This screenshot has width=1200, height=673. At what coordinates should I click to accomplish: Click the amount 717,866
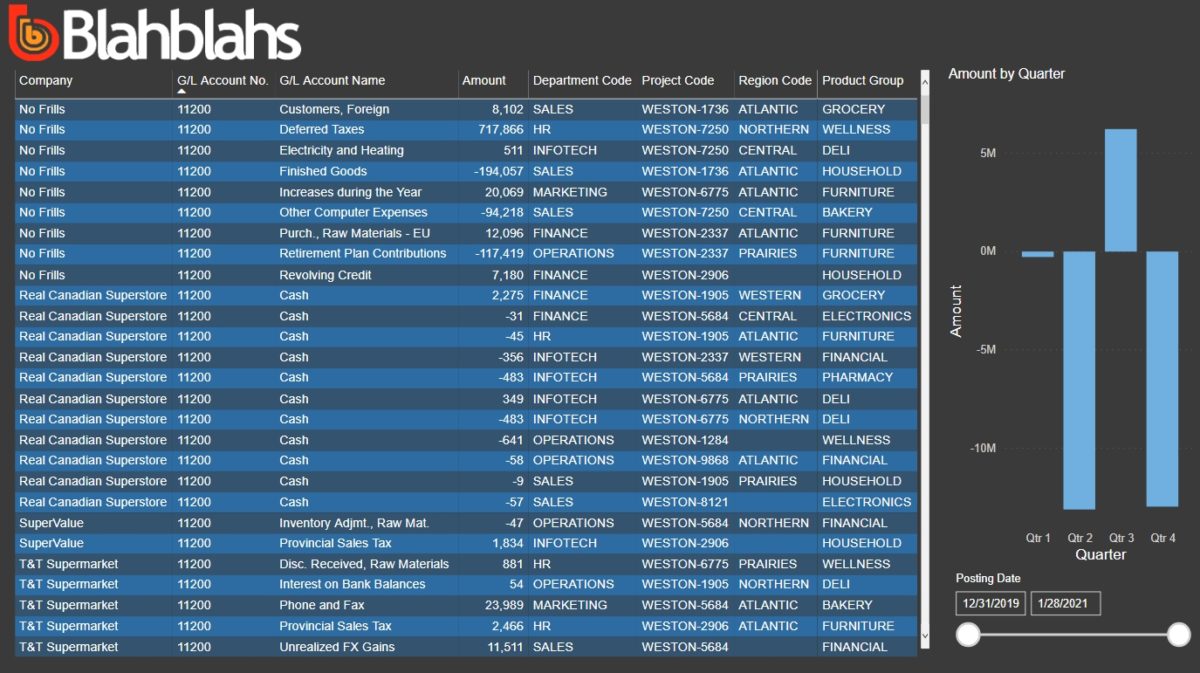click(500, 129)
